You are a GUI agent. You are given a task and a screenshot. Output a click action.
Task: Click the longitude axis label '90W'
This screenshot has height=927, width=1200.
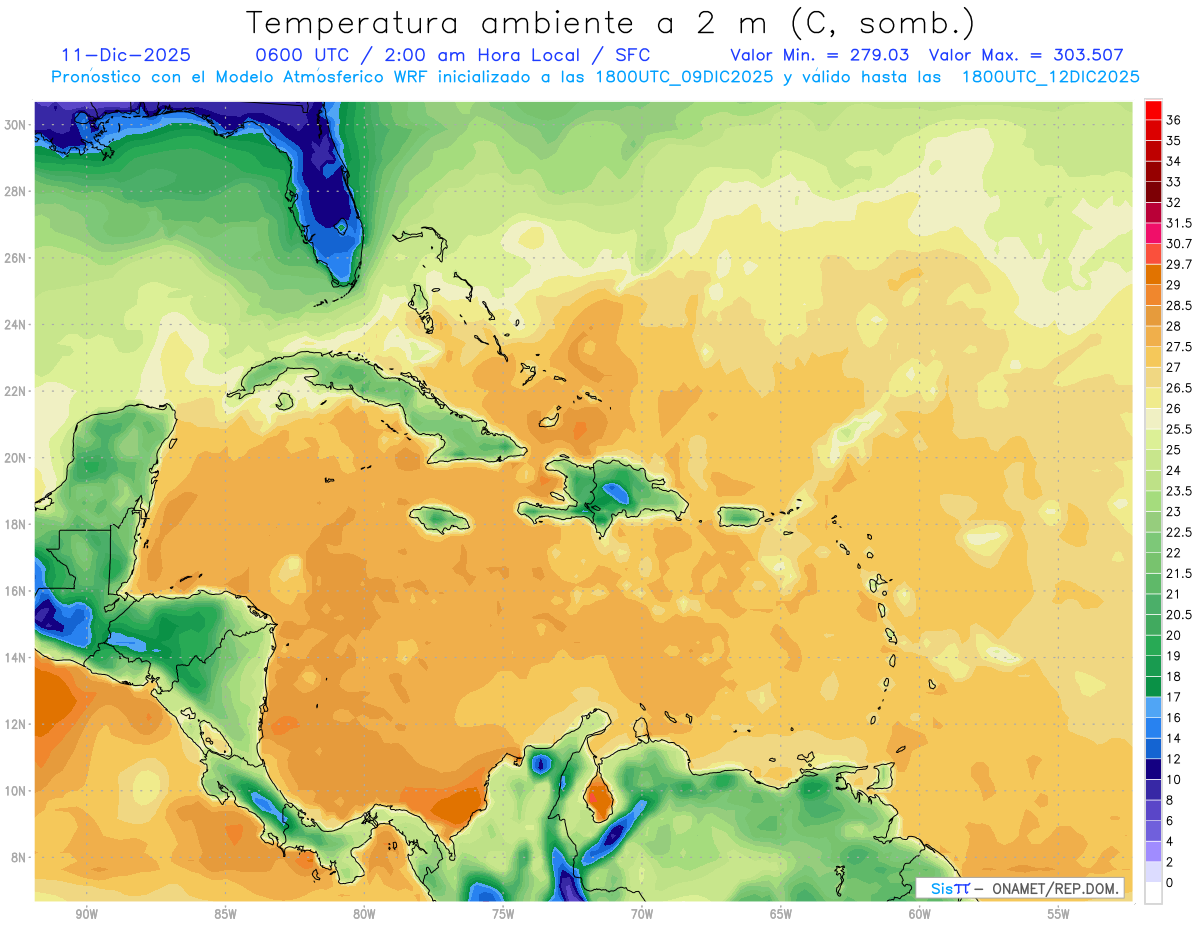[x=86, y=915]
